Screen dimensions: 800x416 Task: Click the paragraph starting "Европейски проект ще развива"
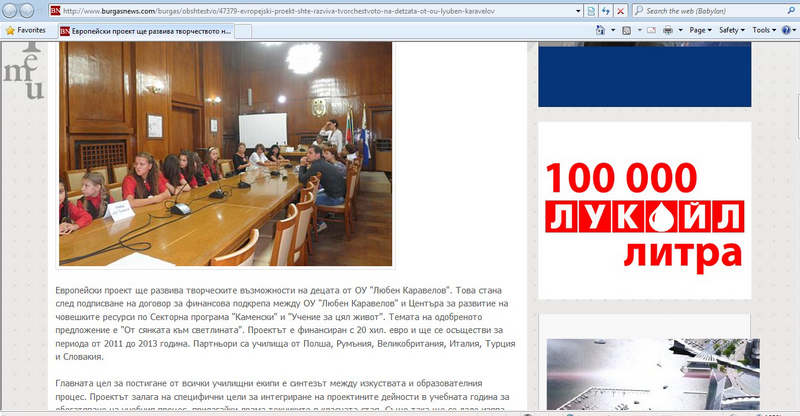tap(285, 323)
